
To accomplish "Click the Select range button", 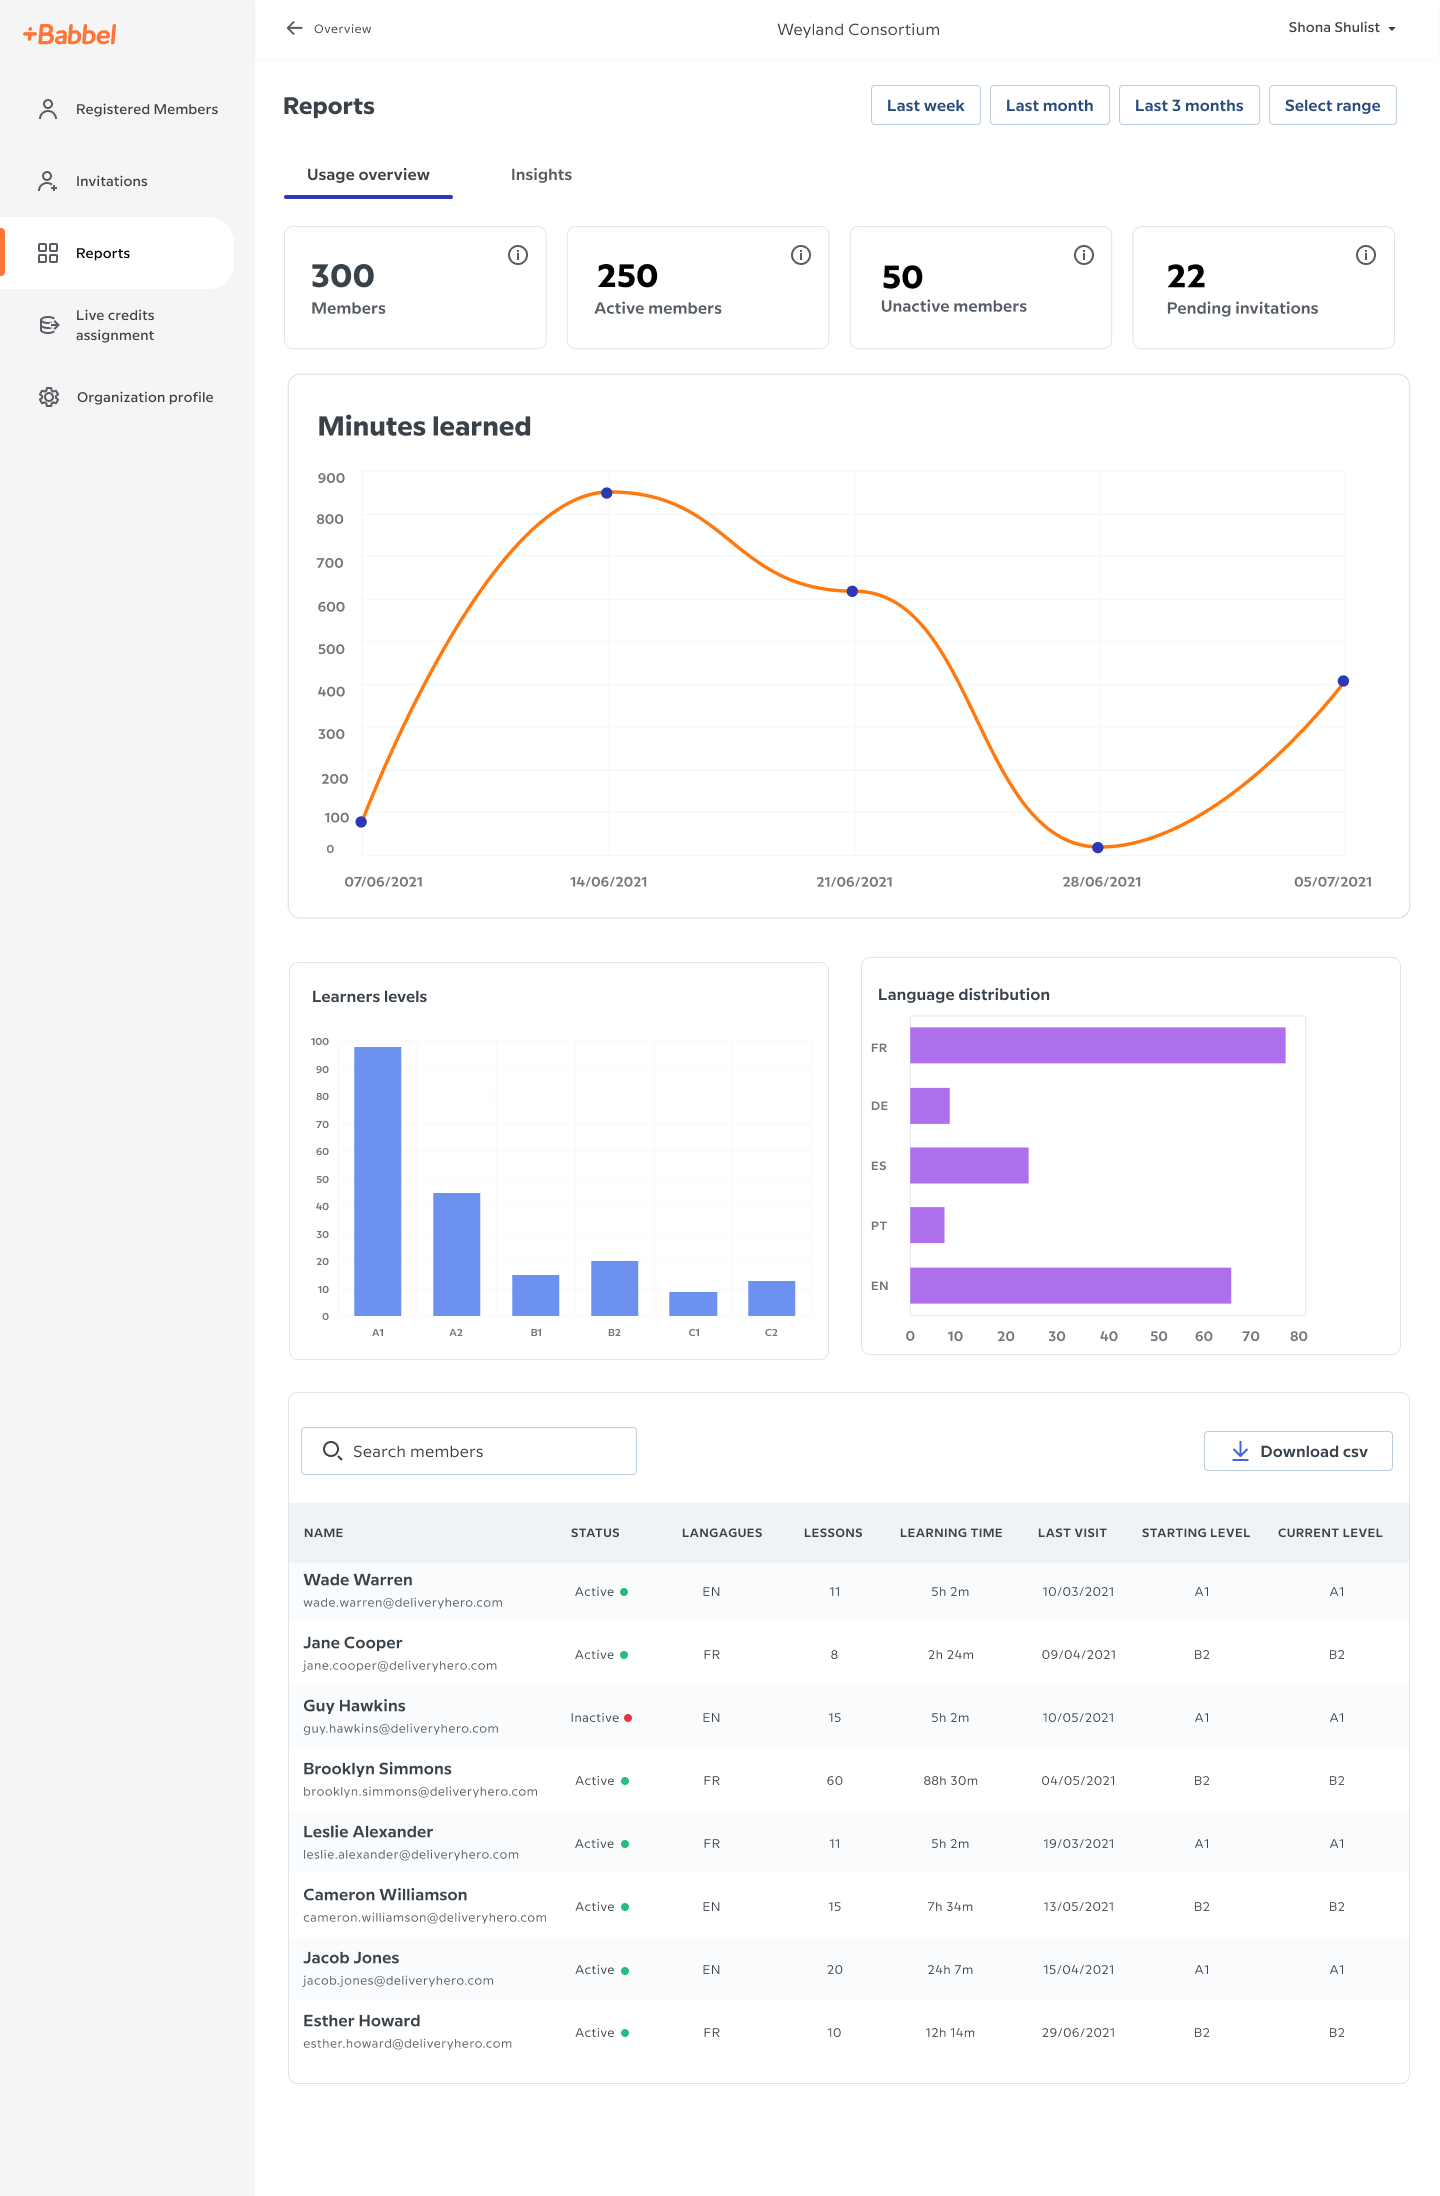I will click(x=1332, y=105).
